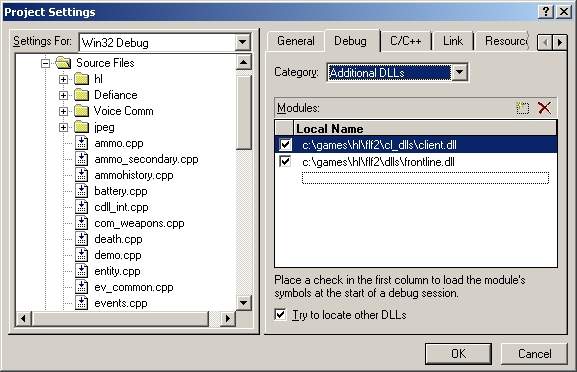Select com_weapons.cpp in the tree

139,223
